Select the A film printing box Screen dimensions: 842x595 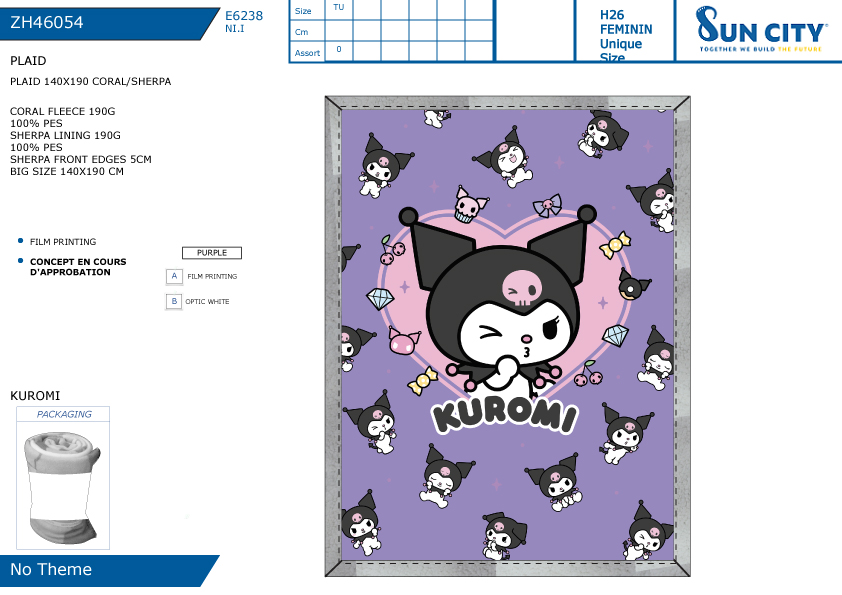pyautogui.click(x=174, y=276)
